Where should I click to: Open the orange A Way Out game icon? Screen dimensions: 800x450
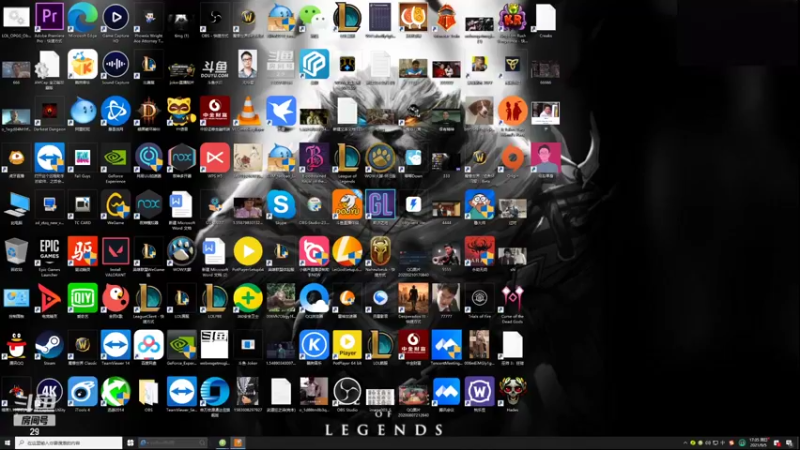pyautogui.click(x=512, y=111)
